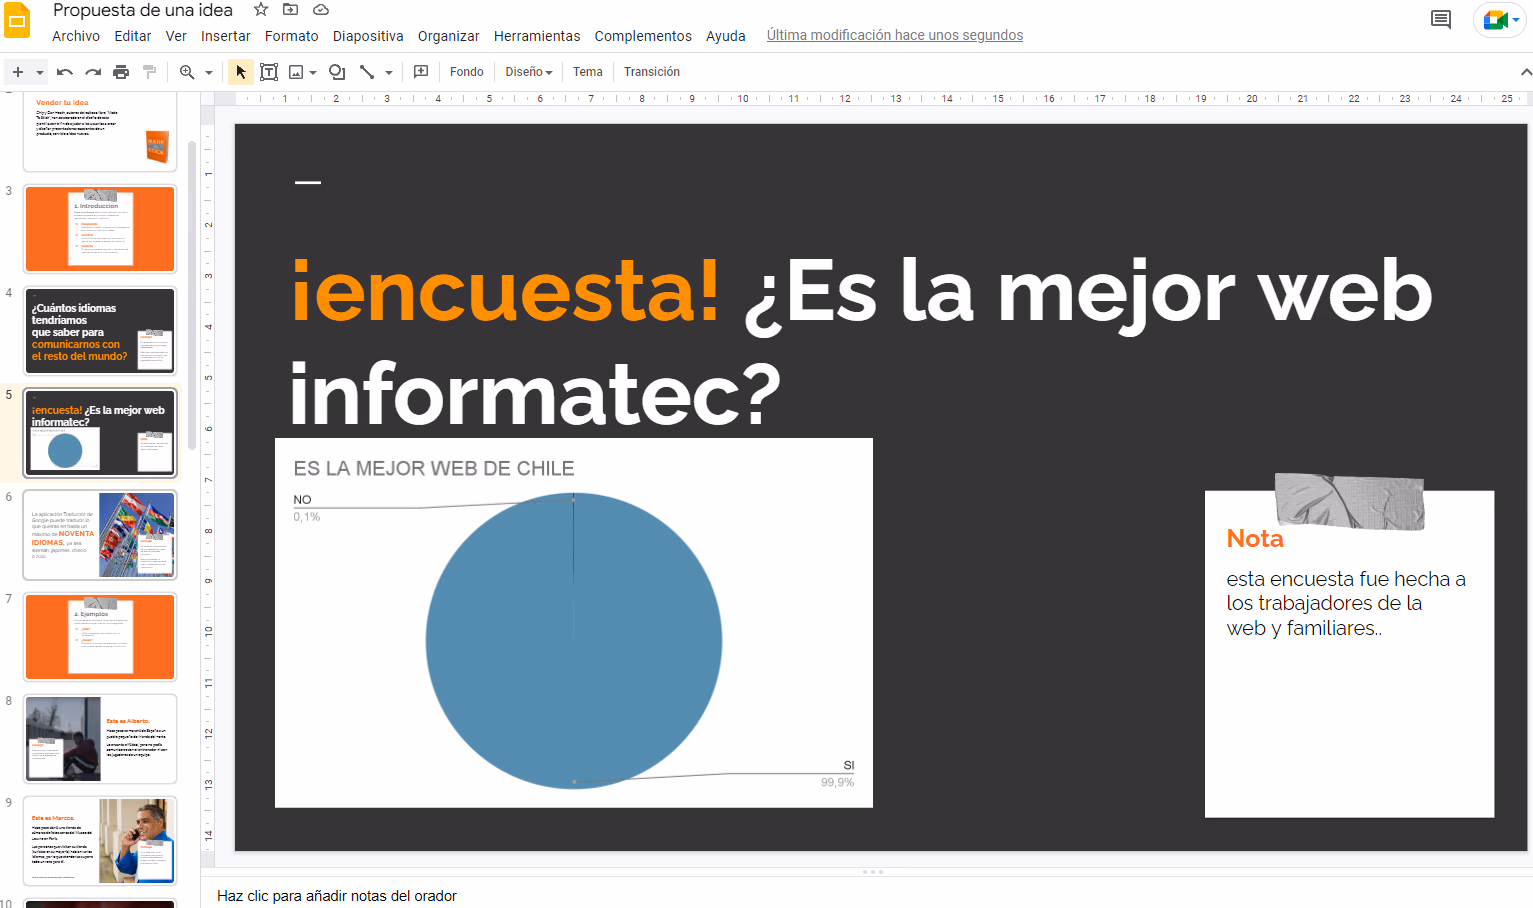Open zoom level dropdown arrow
Image resolution: width=1533 pixels, height=908 pixels.
pyautogui.click(x=209, y=72)
